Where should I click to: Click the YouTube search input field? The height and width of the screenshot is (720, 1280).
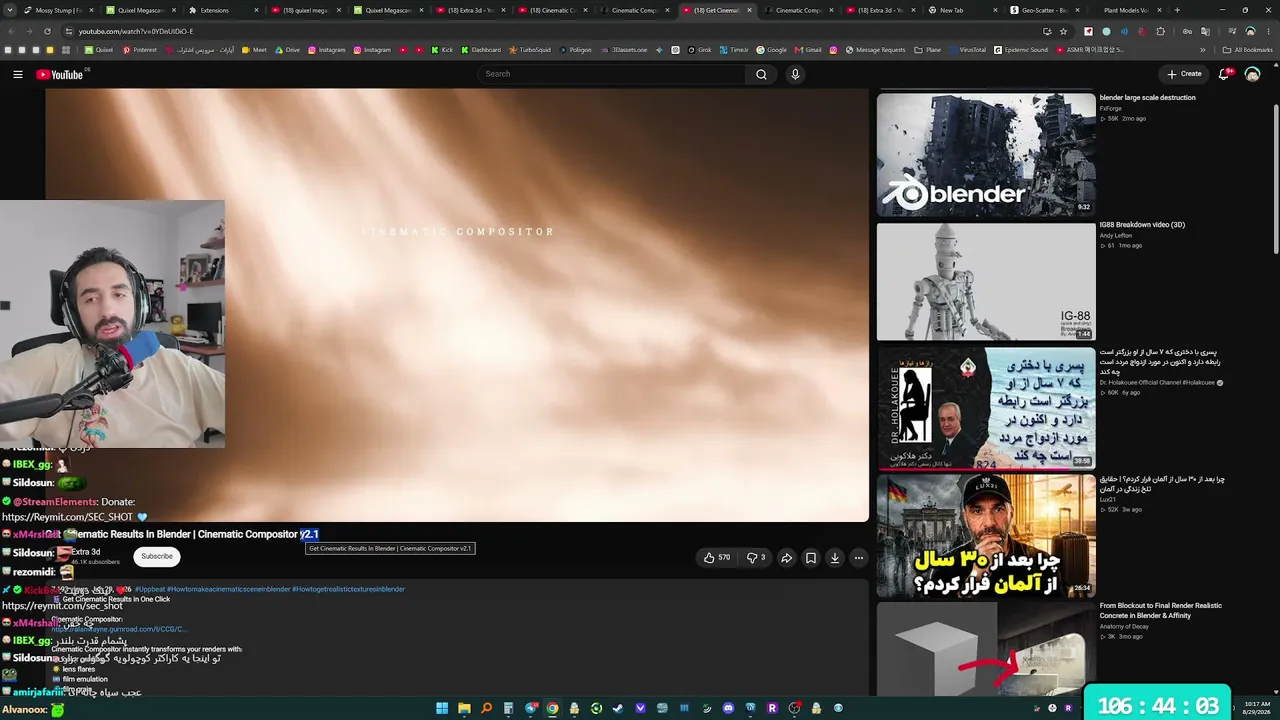coord(611,74)
